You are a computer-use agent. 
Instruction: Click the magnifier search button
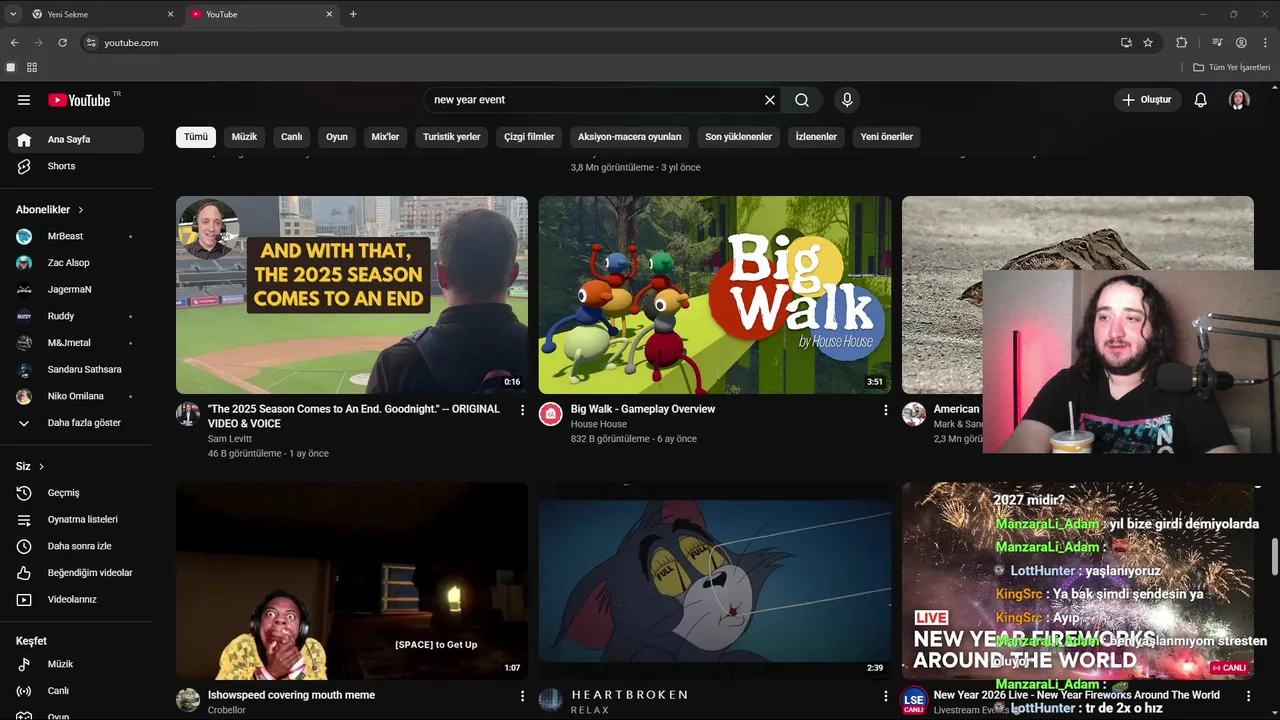802,100
